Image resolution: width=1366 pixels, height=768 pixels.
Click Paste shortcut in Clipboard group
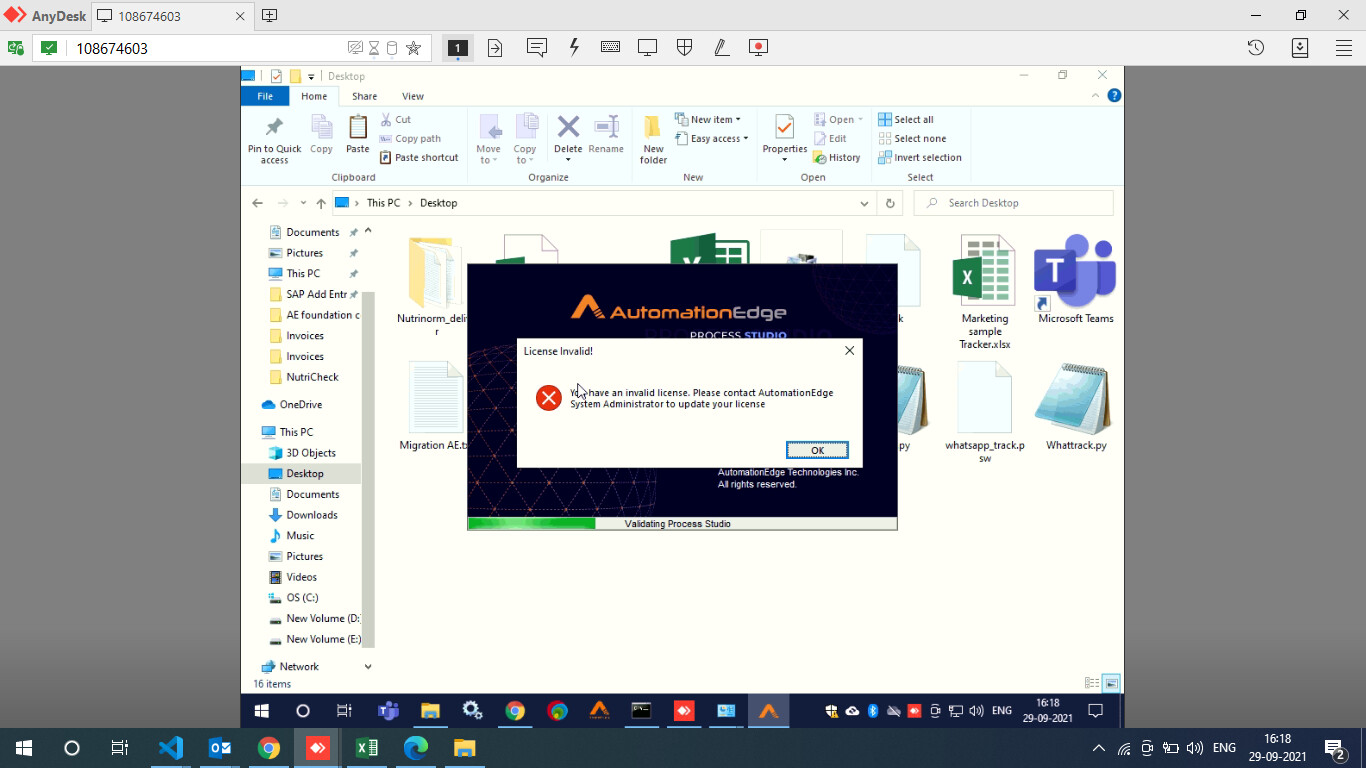418,158
